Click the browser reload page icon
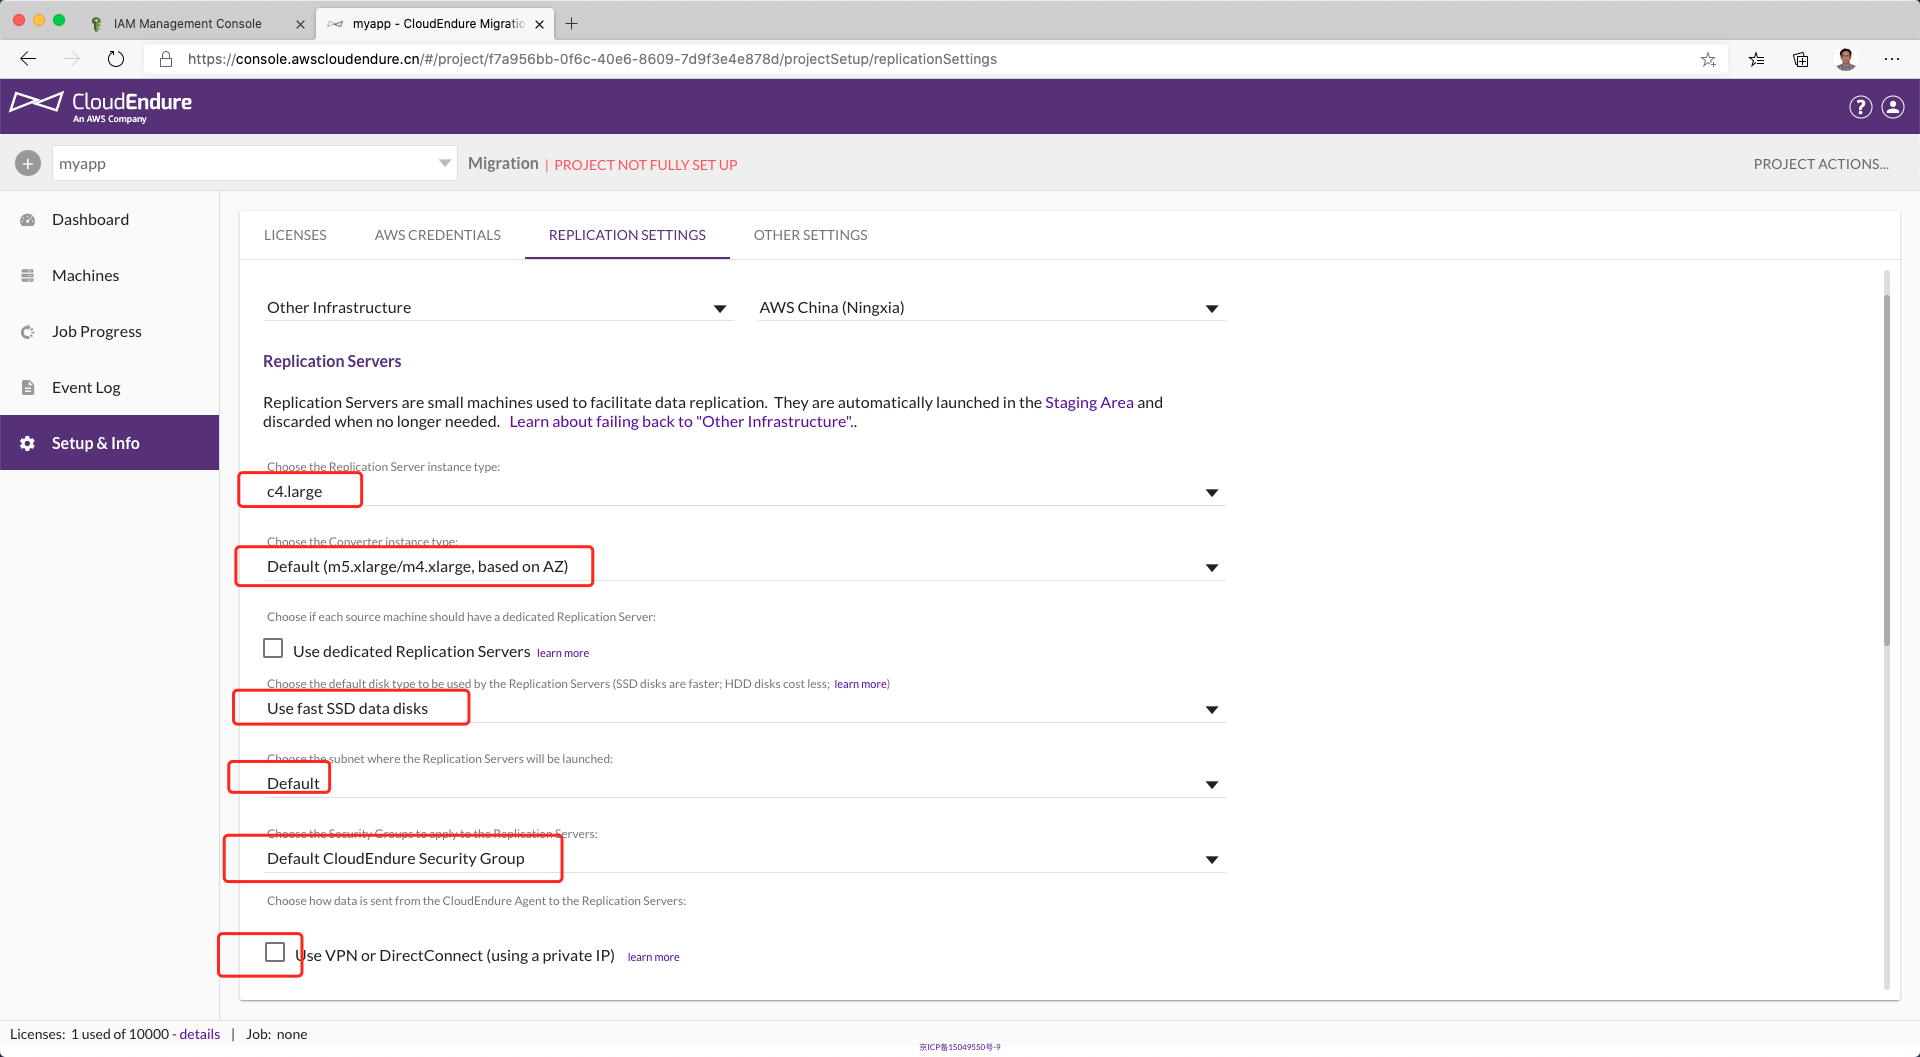 (x=116, y=59)
